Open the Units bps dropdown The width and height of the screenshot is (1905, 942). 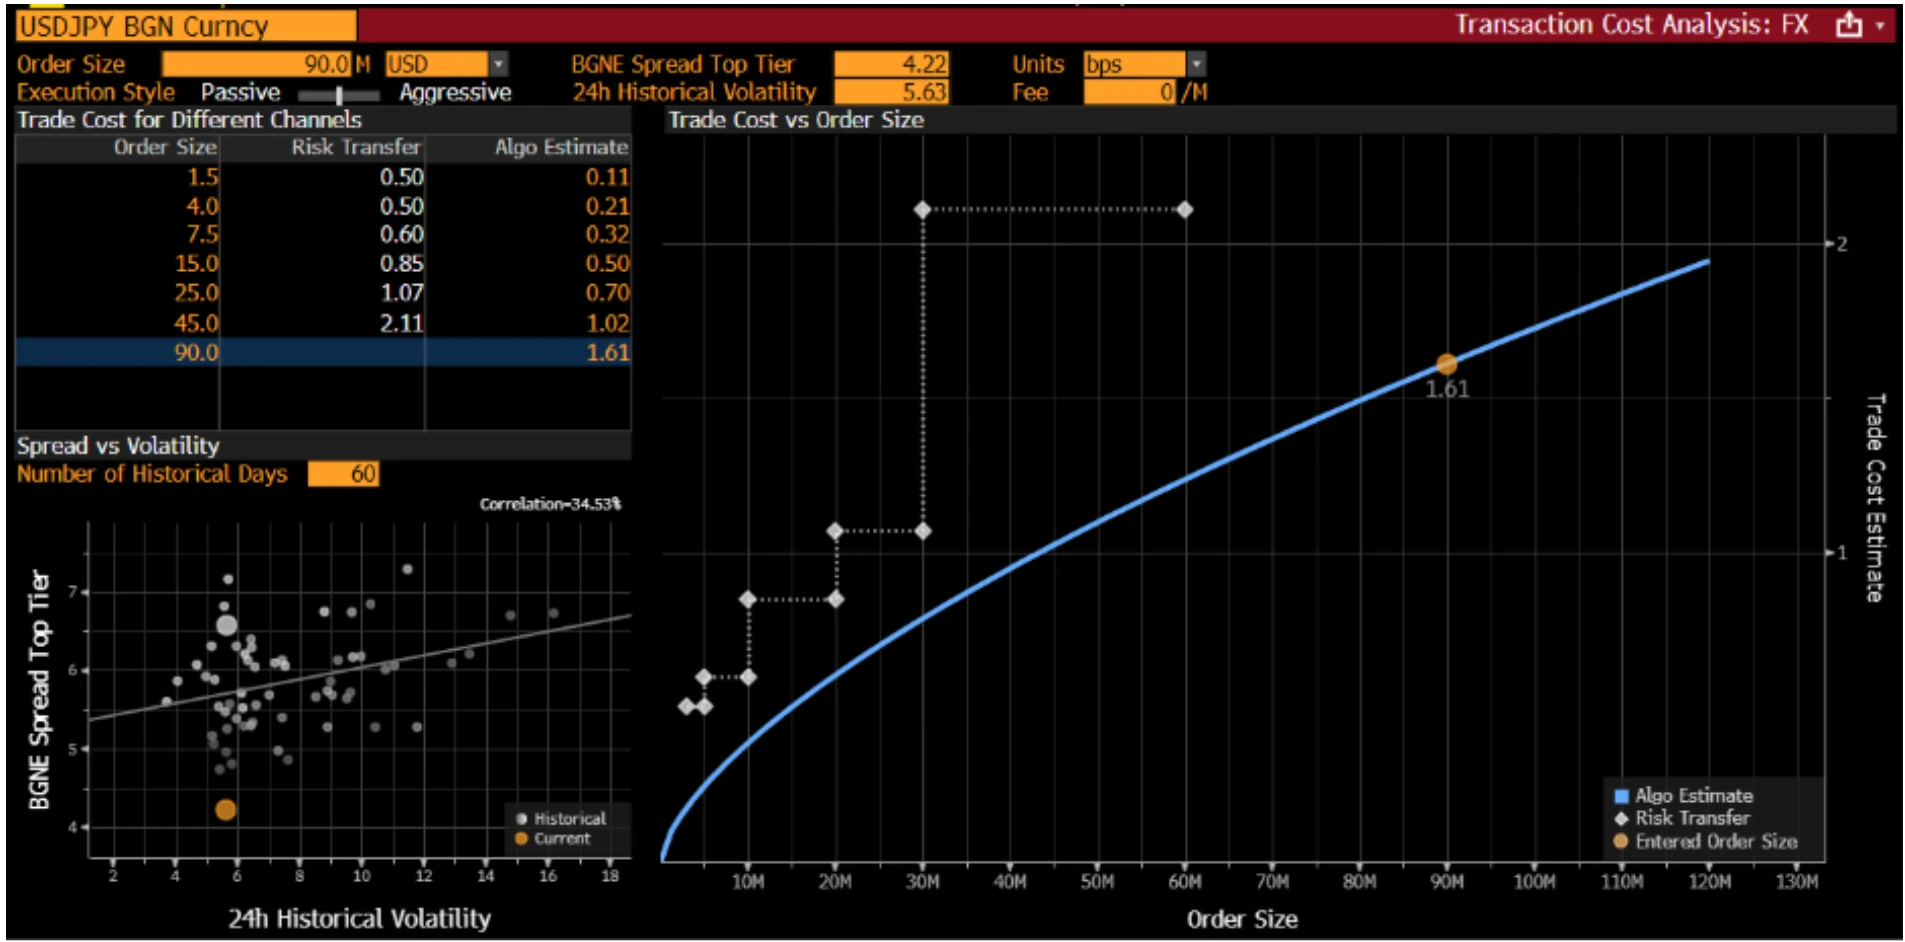1195,64
